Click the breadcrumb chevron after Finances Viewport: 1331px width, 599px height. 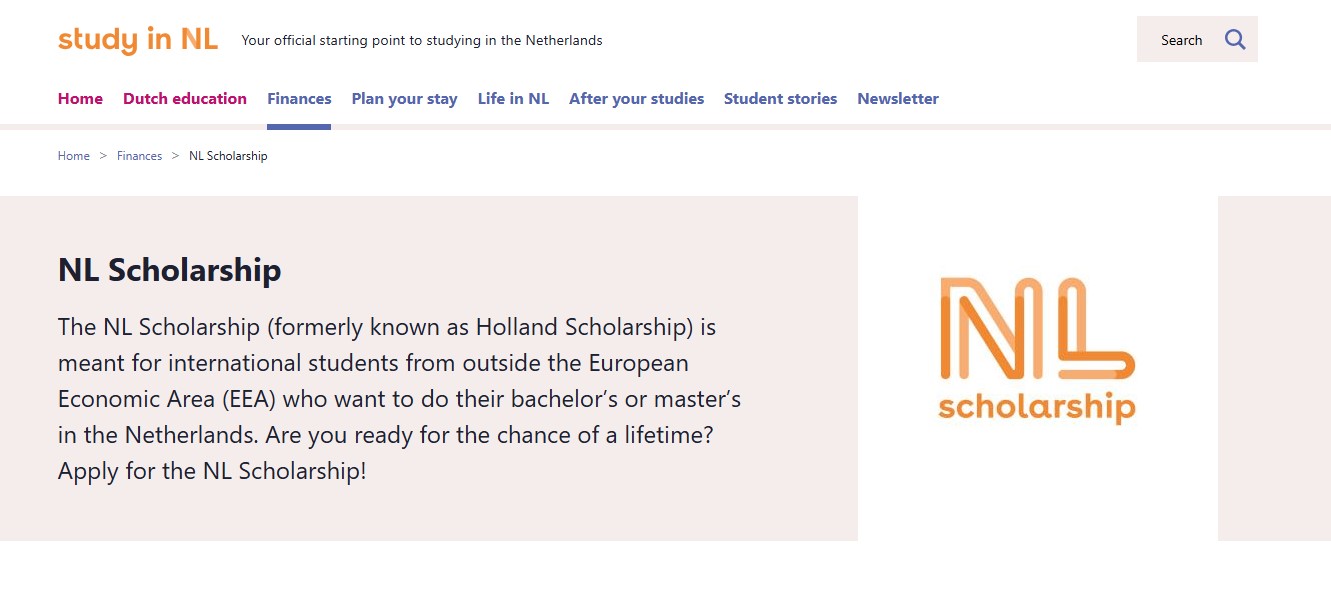click(x=175, y=156)
